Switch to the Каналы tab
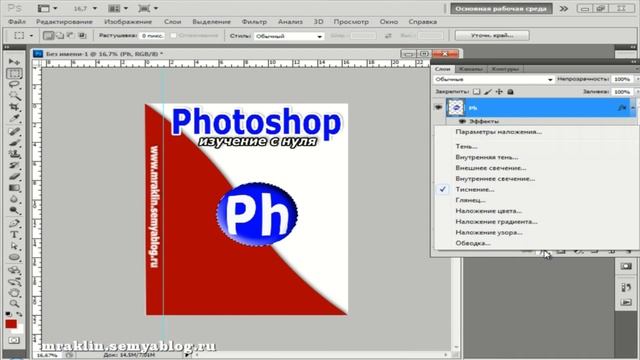640x360 pixels. [x=471, y=69]
